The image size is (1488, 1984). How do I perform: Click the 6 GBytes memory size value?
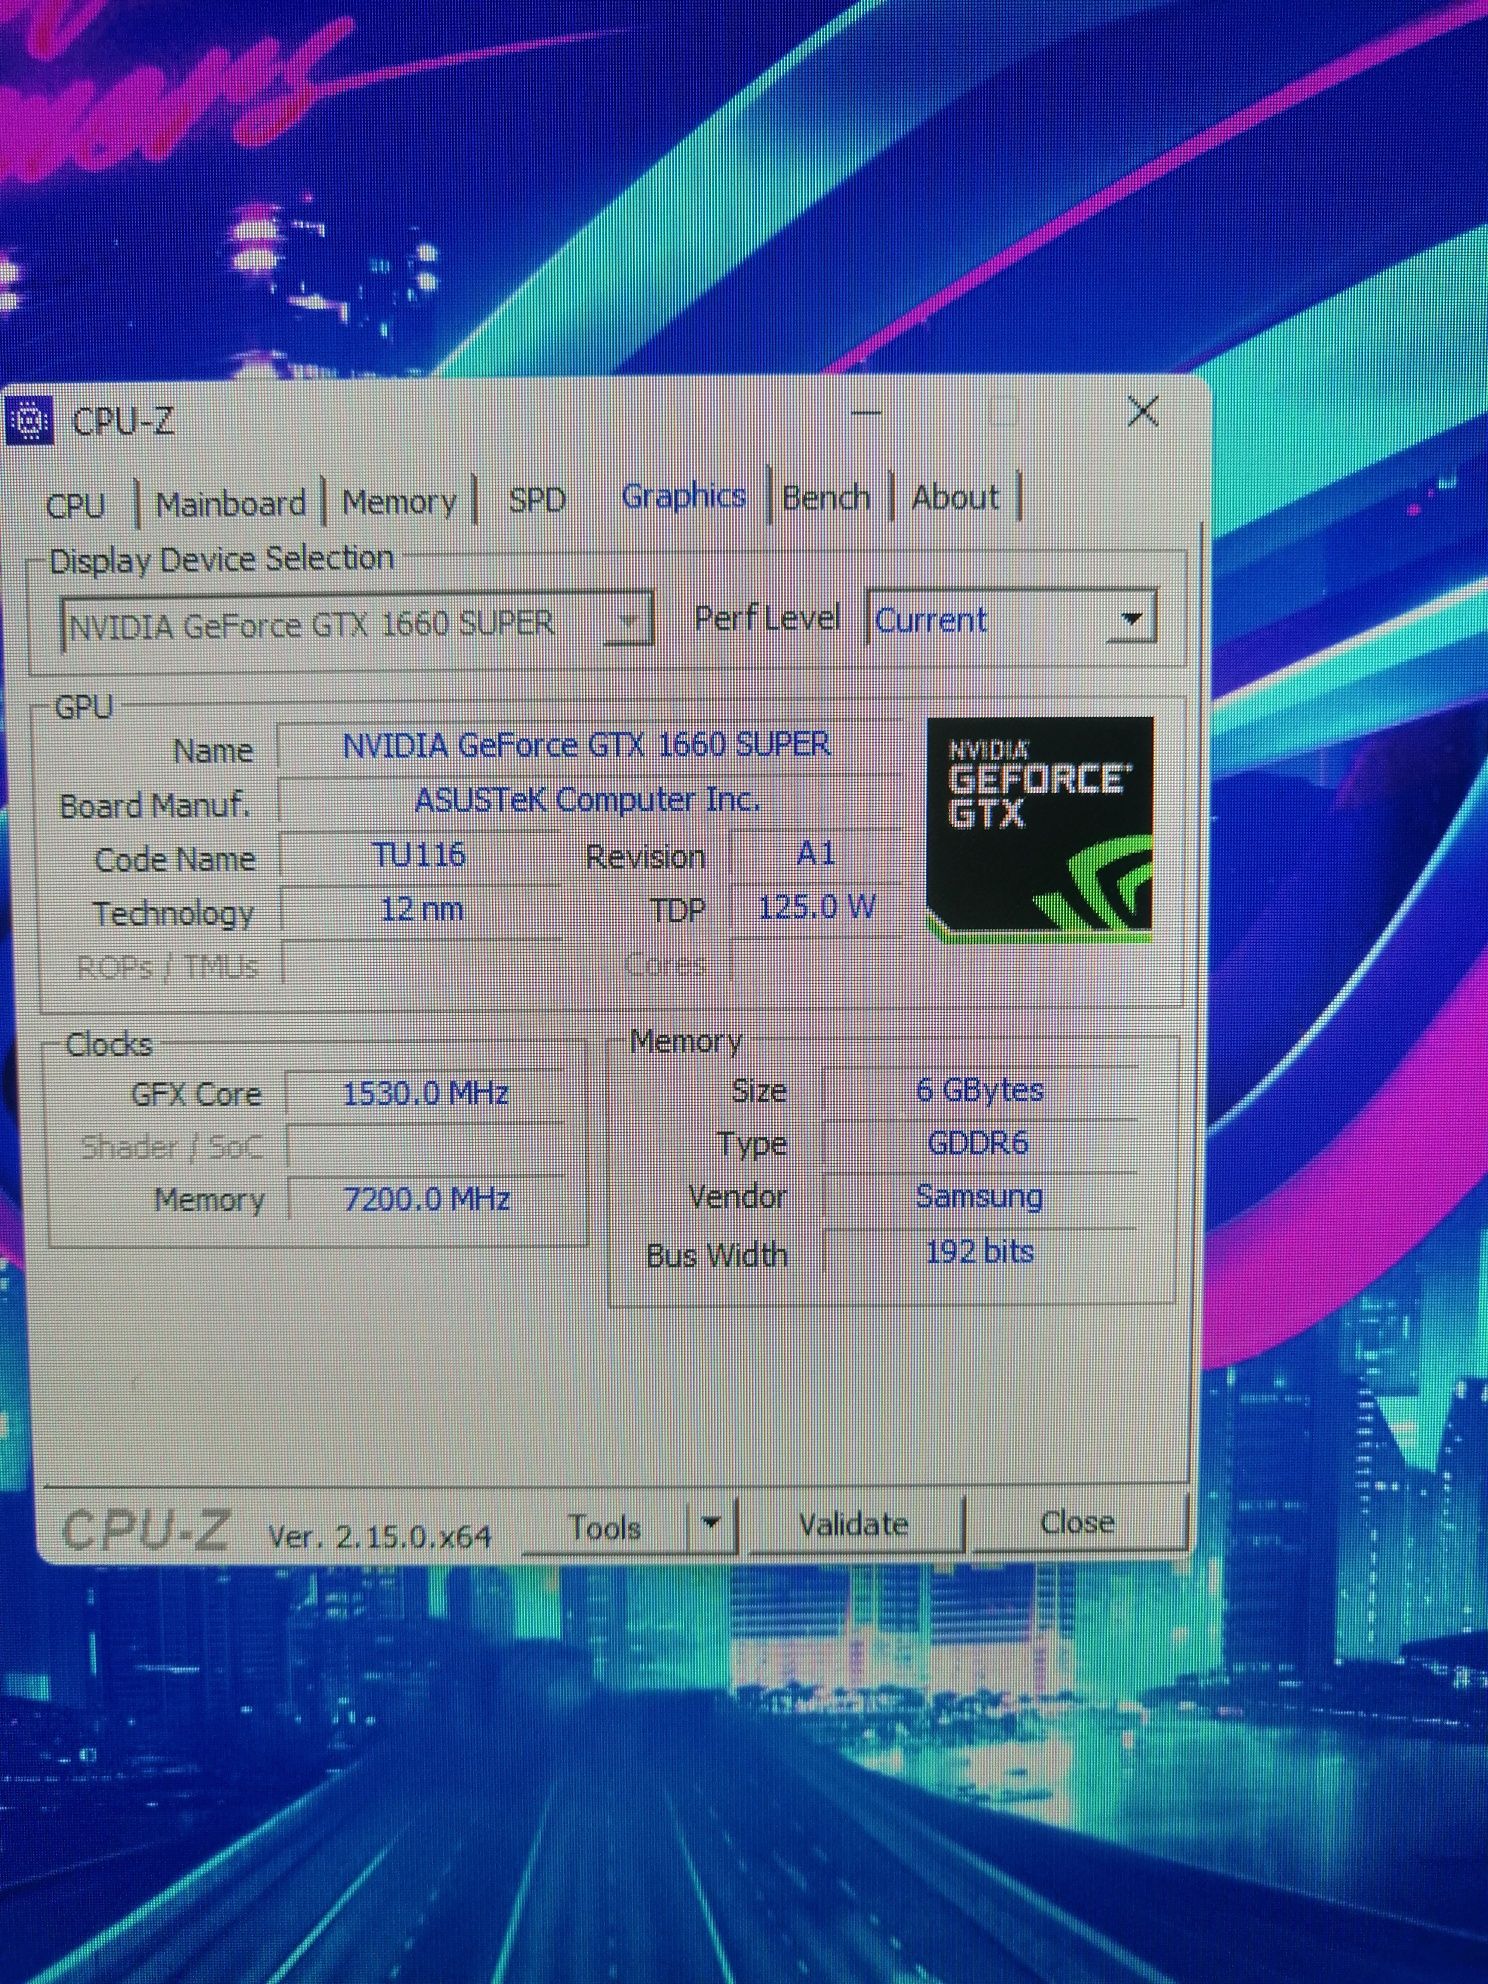tap(979, 1090)
